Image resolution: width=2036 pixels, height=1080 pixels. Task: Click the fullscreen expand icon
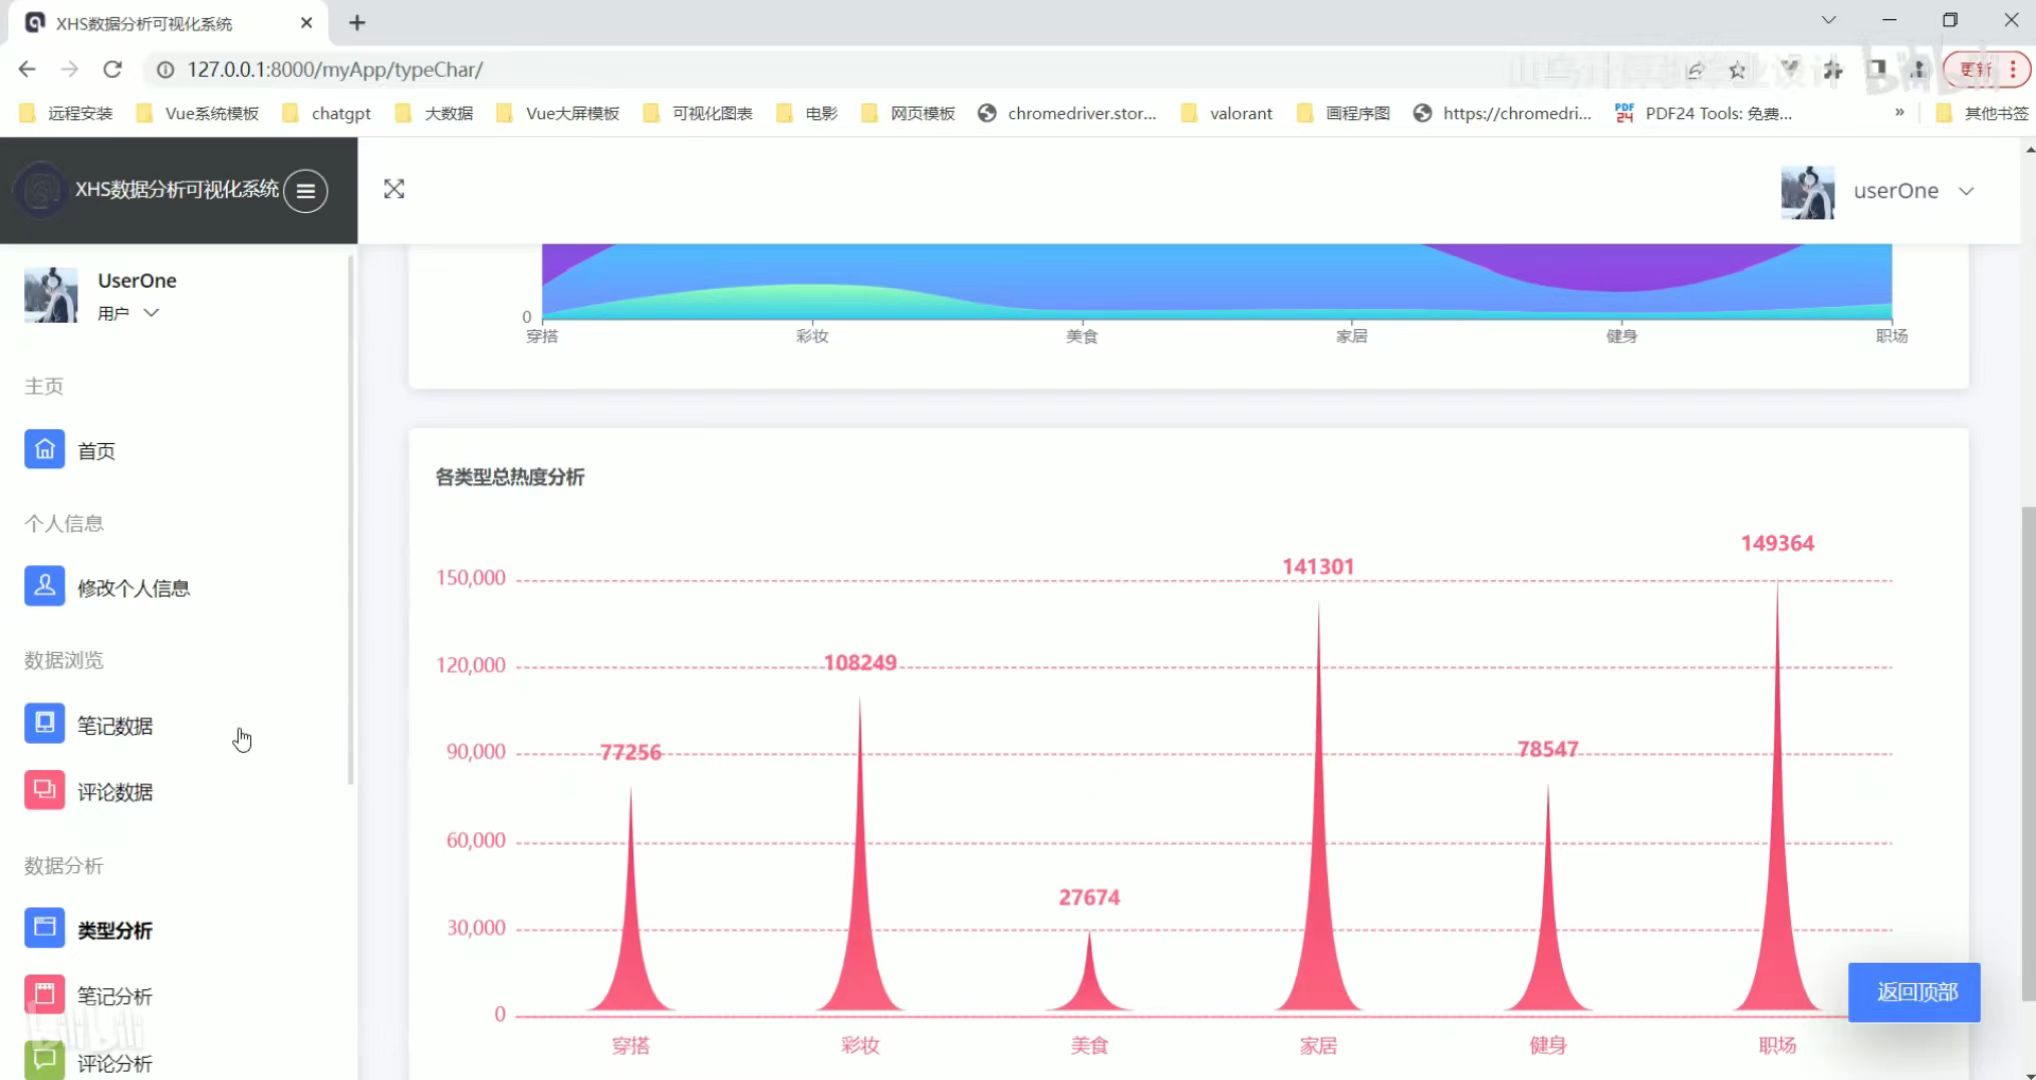pyautogui.click(x=394, y=189)
